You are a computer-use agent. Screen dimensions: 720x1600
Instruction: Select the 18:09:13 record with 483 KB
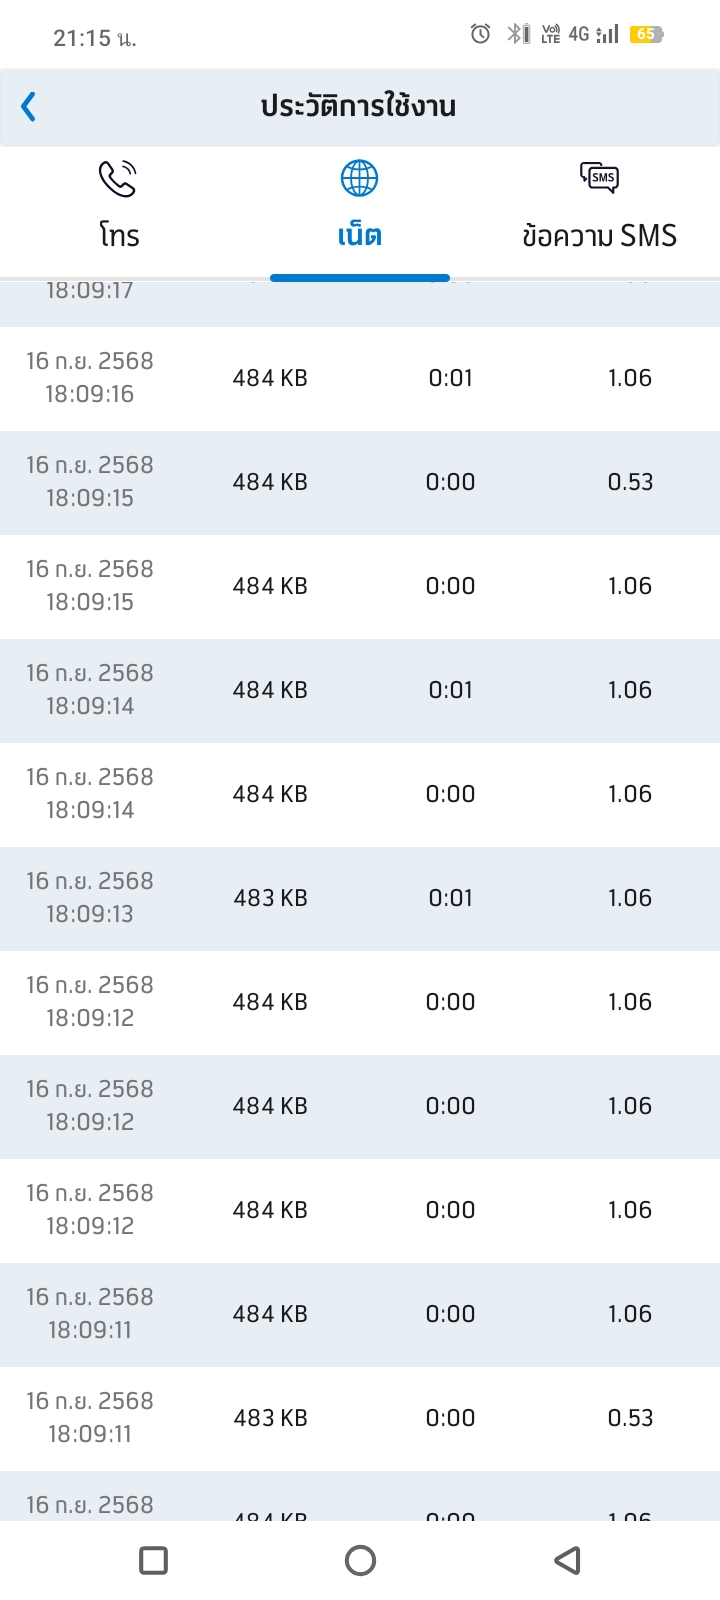[x=360, y=899]
